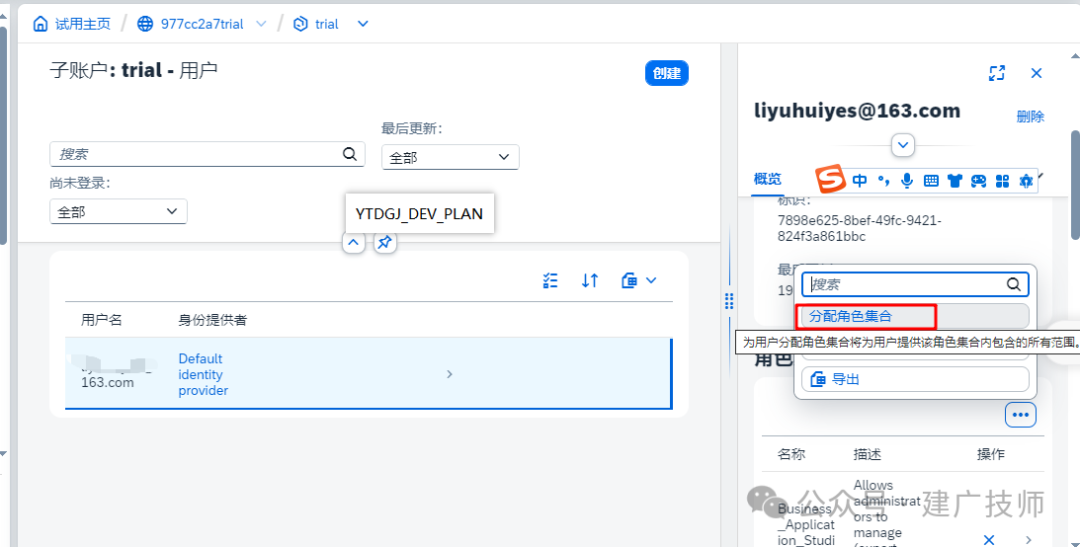Pin the header with the pin icon

pyautogui.click(x=385, y=242)
